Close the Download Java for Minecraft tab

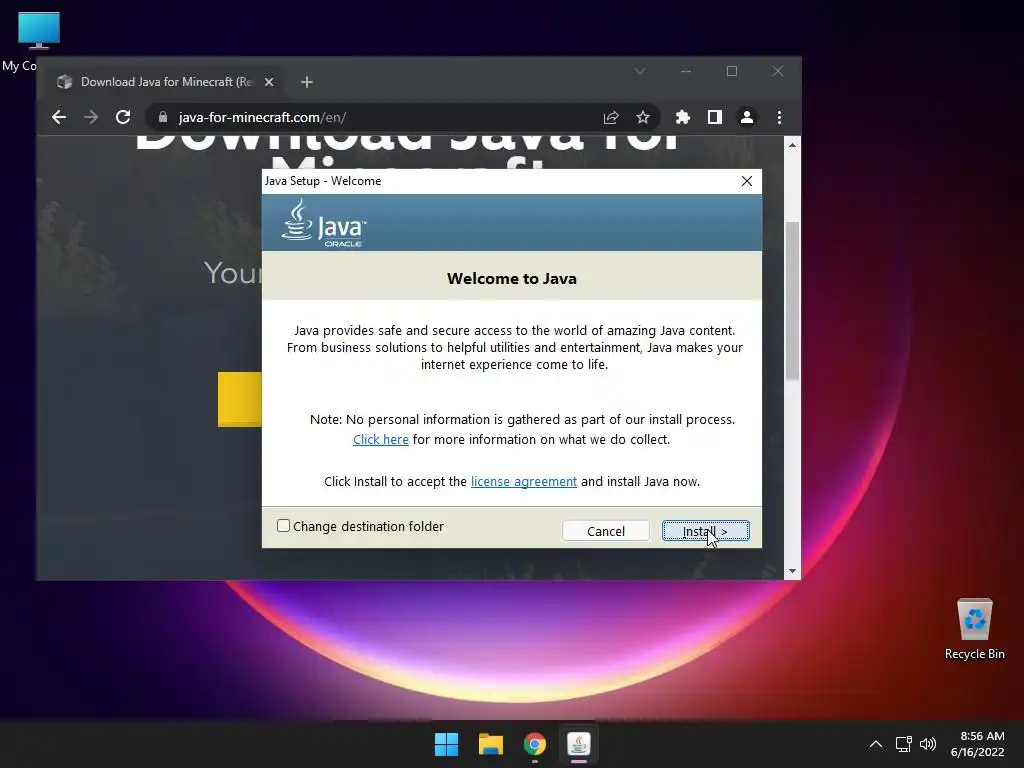269,82
